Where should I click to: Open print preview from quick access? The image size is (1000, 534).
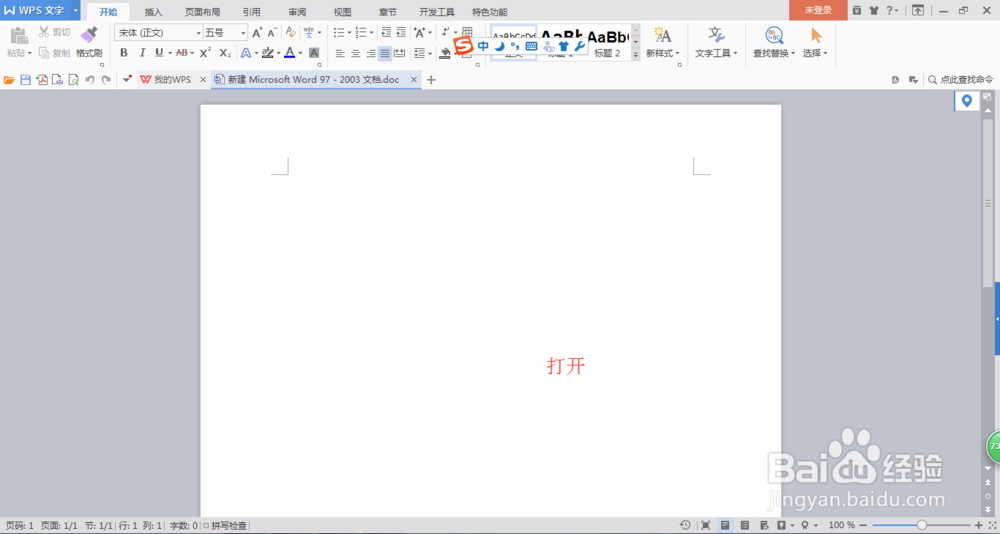pyautogui.click(x=73, y=80)
